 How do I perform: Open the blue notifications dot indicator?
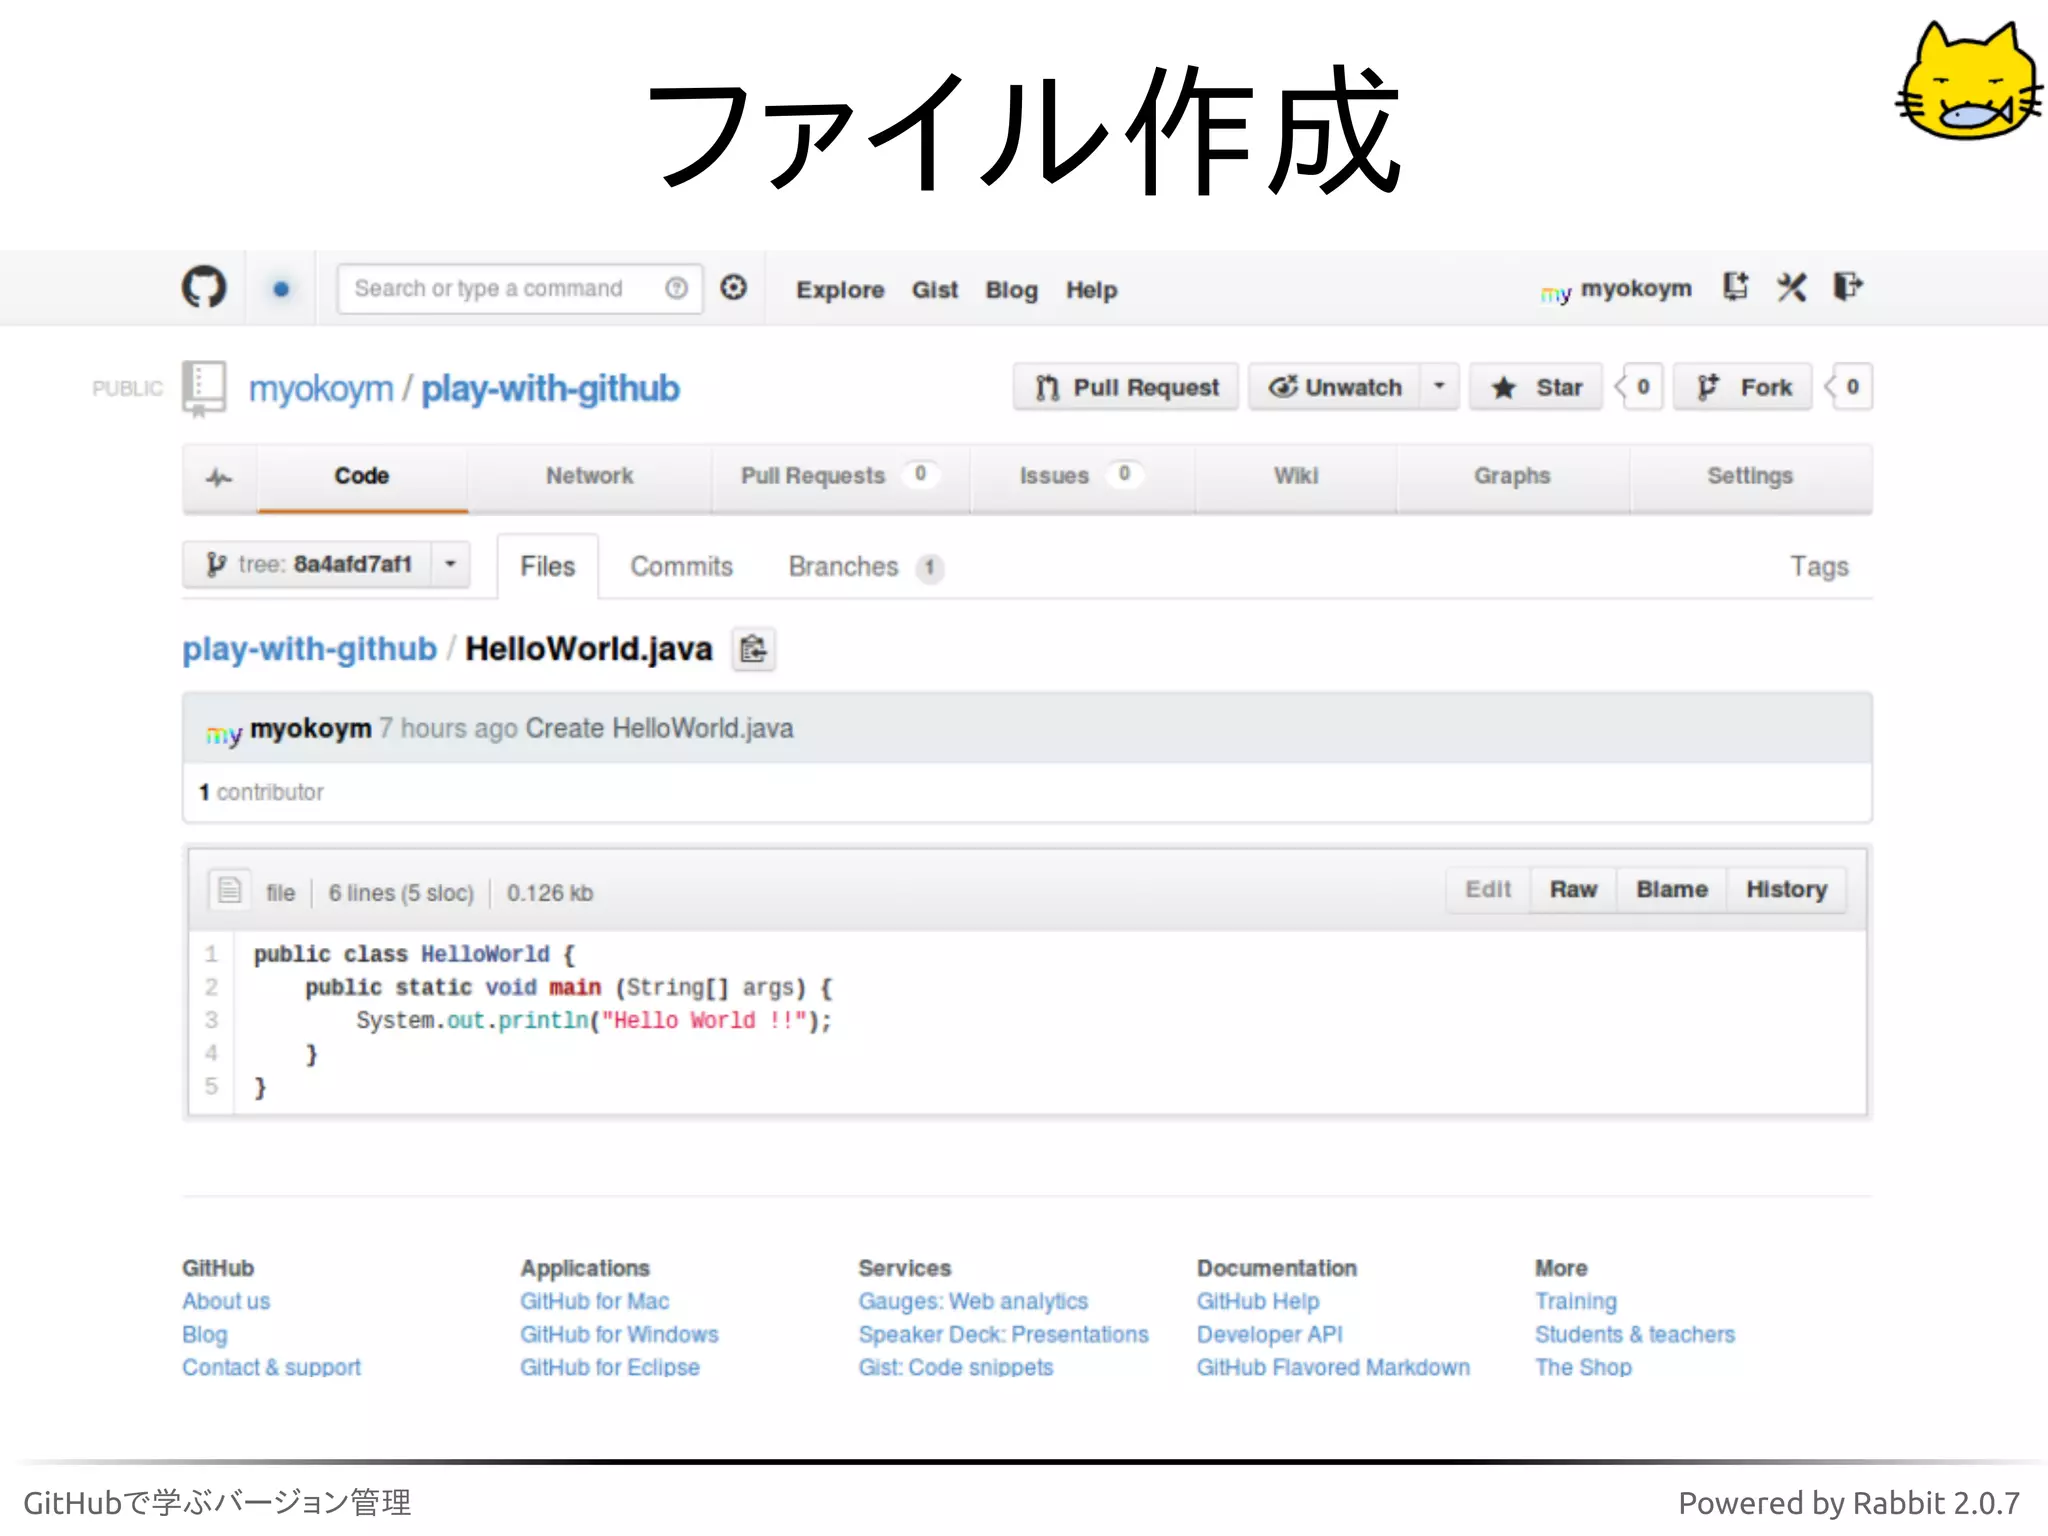pyautogui.click(x=281, y=289)
